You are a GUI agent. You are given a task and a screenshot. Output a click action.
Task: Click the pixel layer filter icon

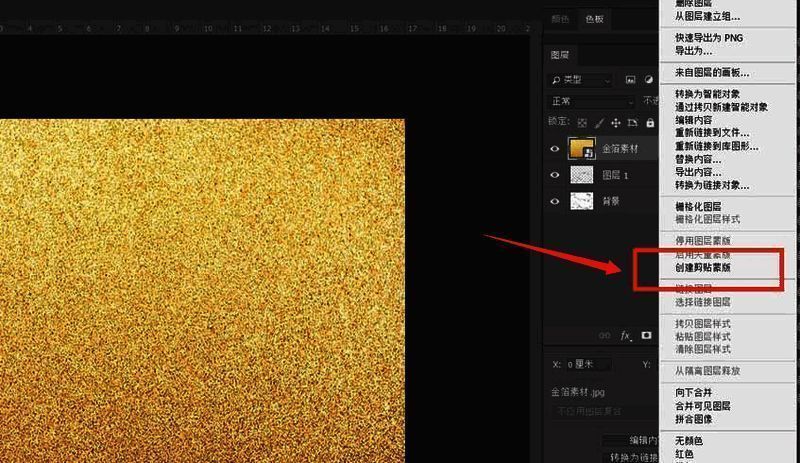(x=631, y=80)
